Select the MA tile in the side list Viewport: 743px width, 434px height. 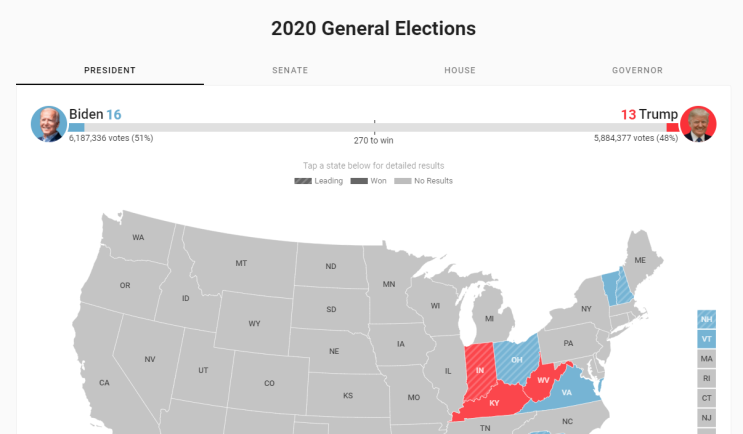click(707, 359)
